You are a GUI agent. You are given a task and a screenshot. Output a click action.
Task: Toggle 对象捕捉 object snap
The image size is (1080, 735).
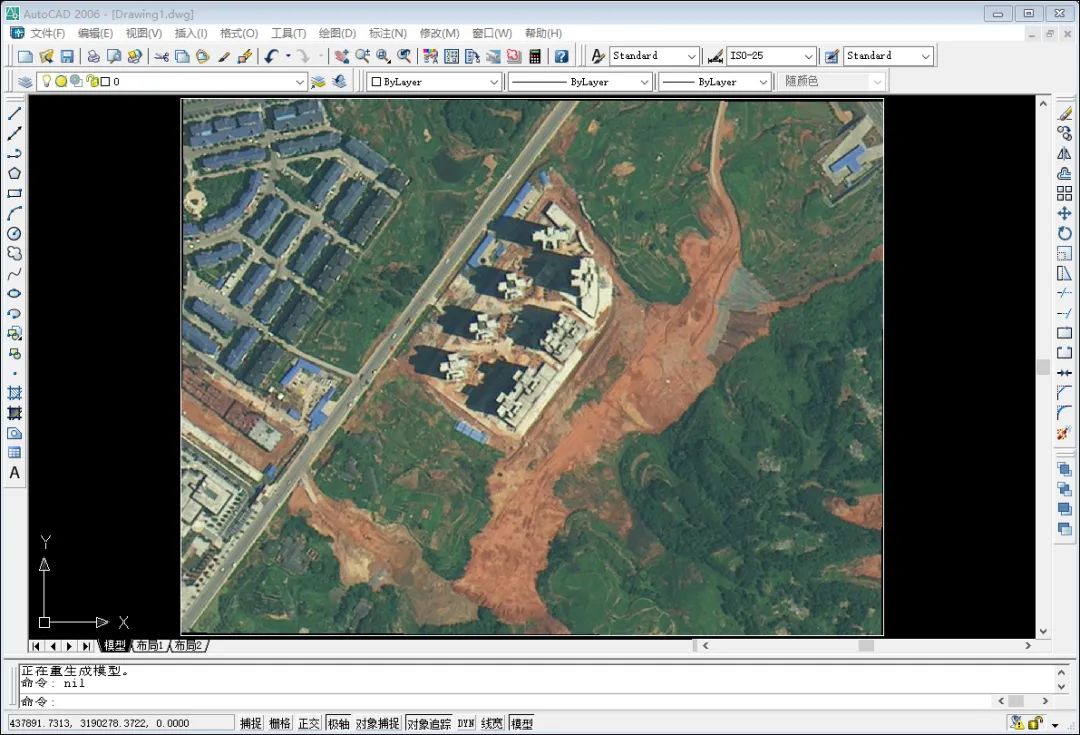(x=377, y=723)
